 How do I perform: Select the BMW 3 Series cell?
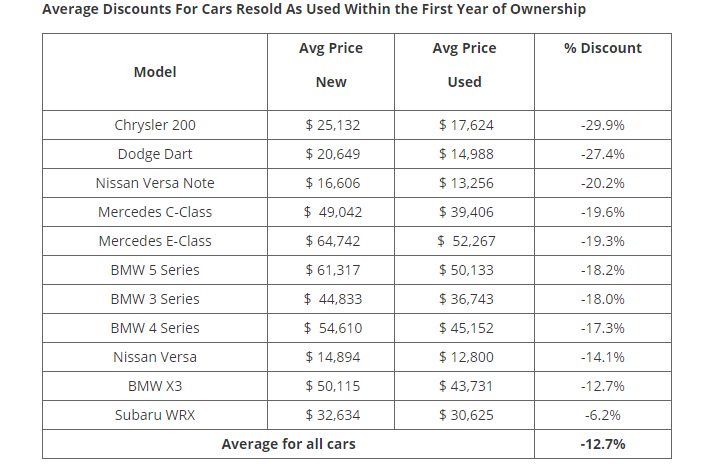(155, 299)
